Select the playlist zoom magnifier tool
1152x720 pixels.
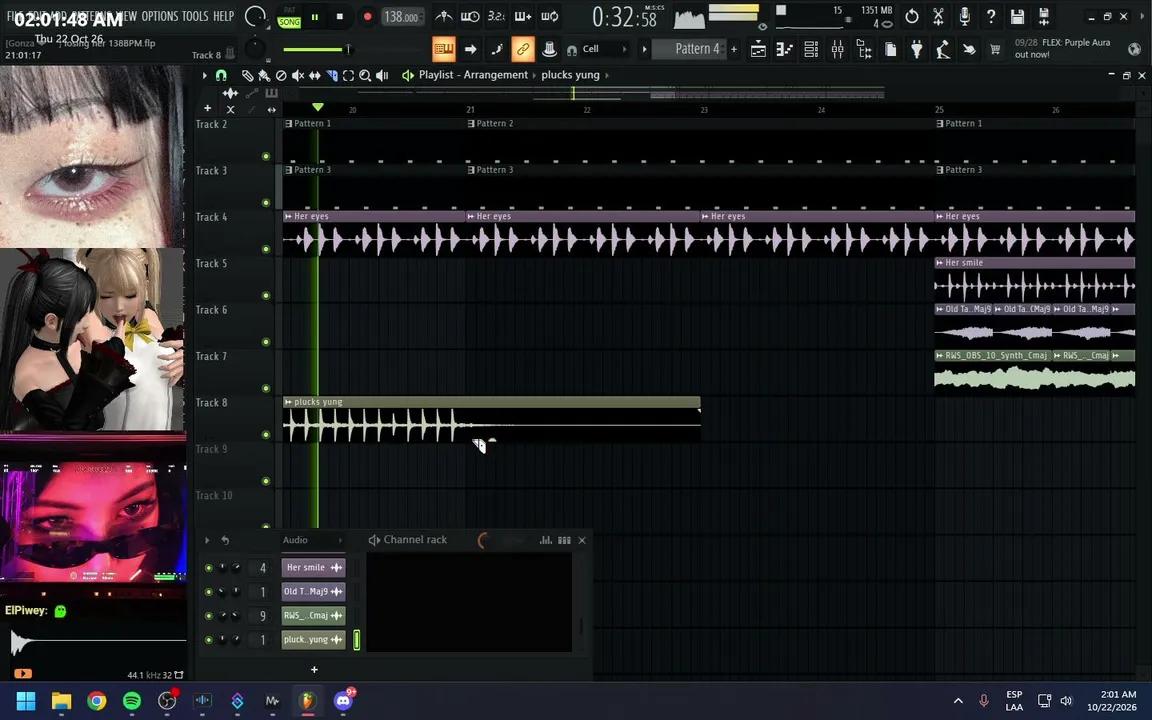tap(365, 75)
